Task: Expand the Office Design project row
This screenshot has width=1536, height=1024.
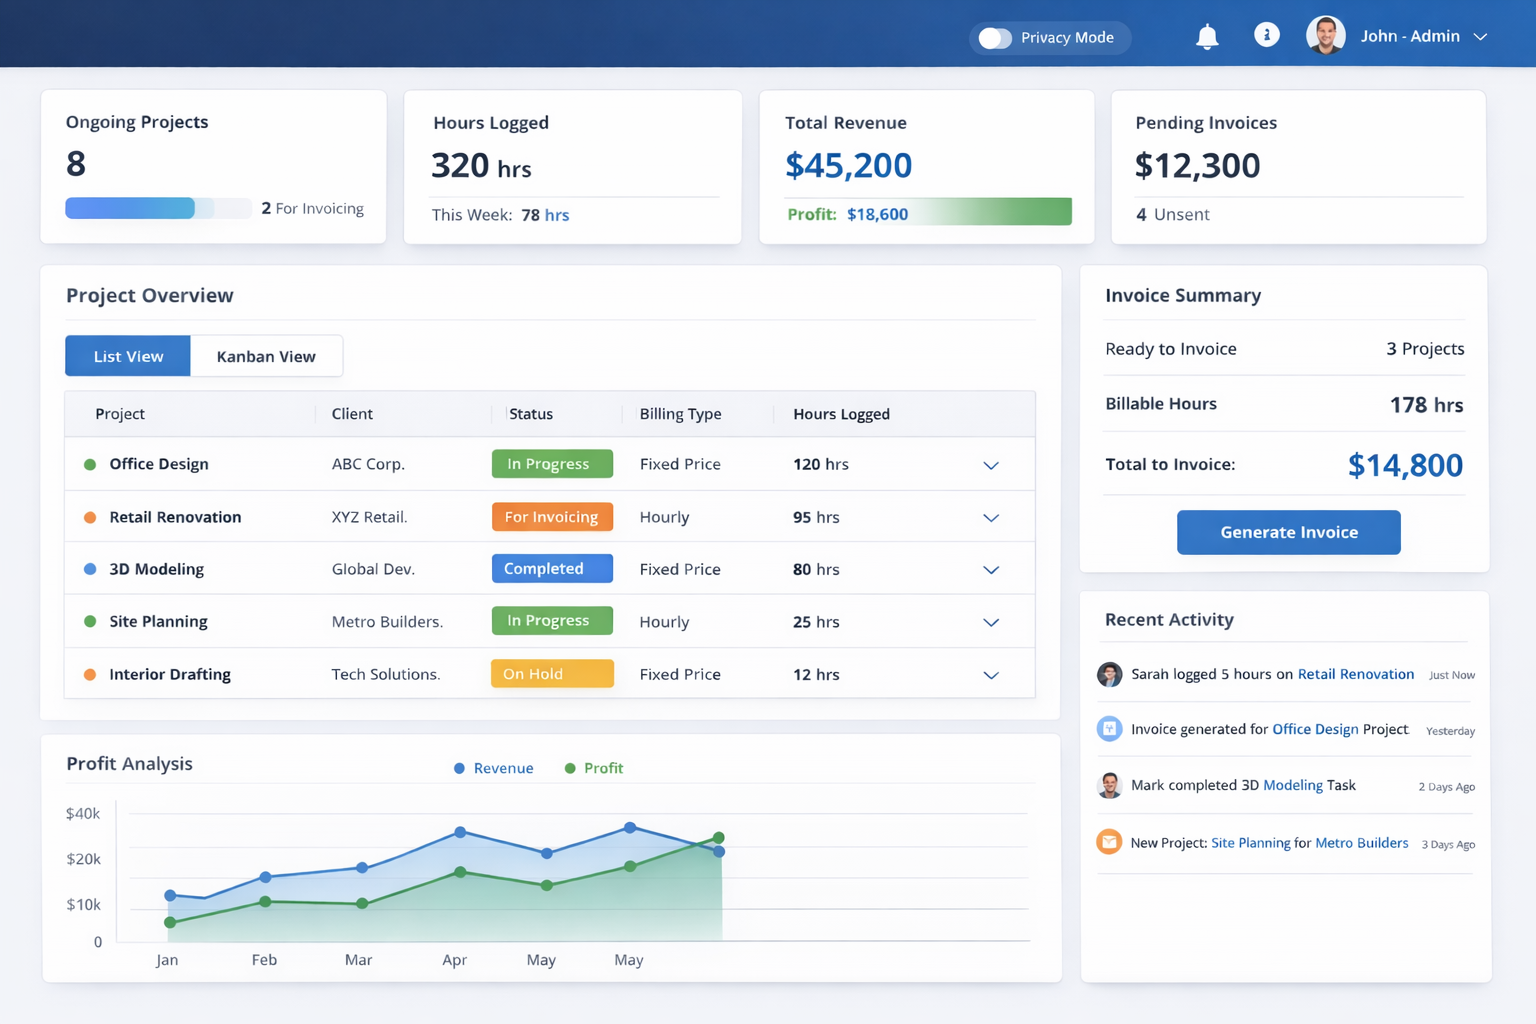Action: coord(991,465)
